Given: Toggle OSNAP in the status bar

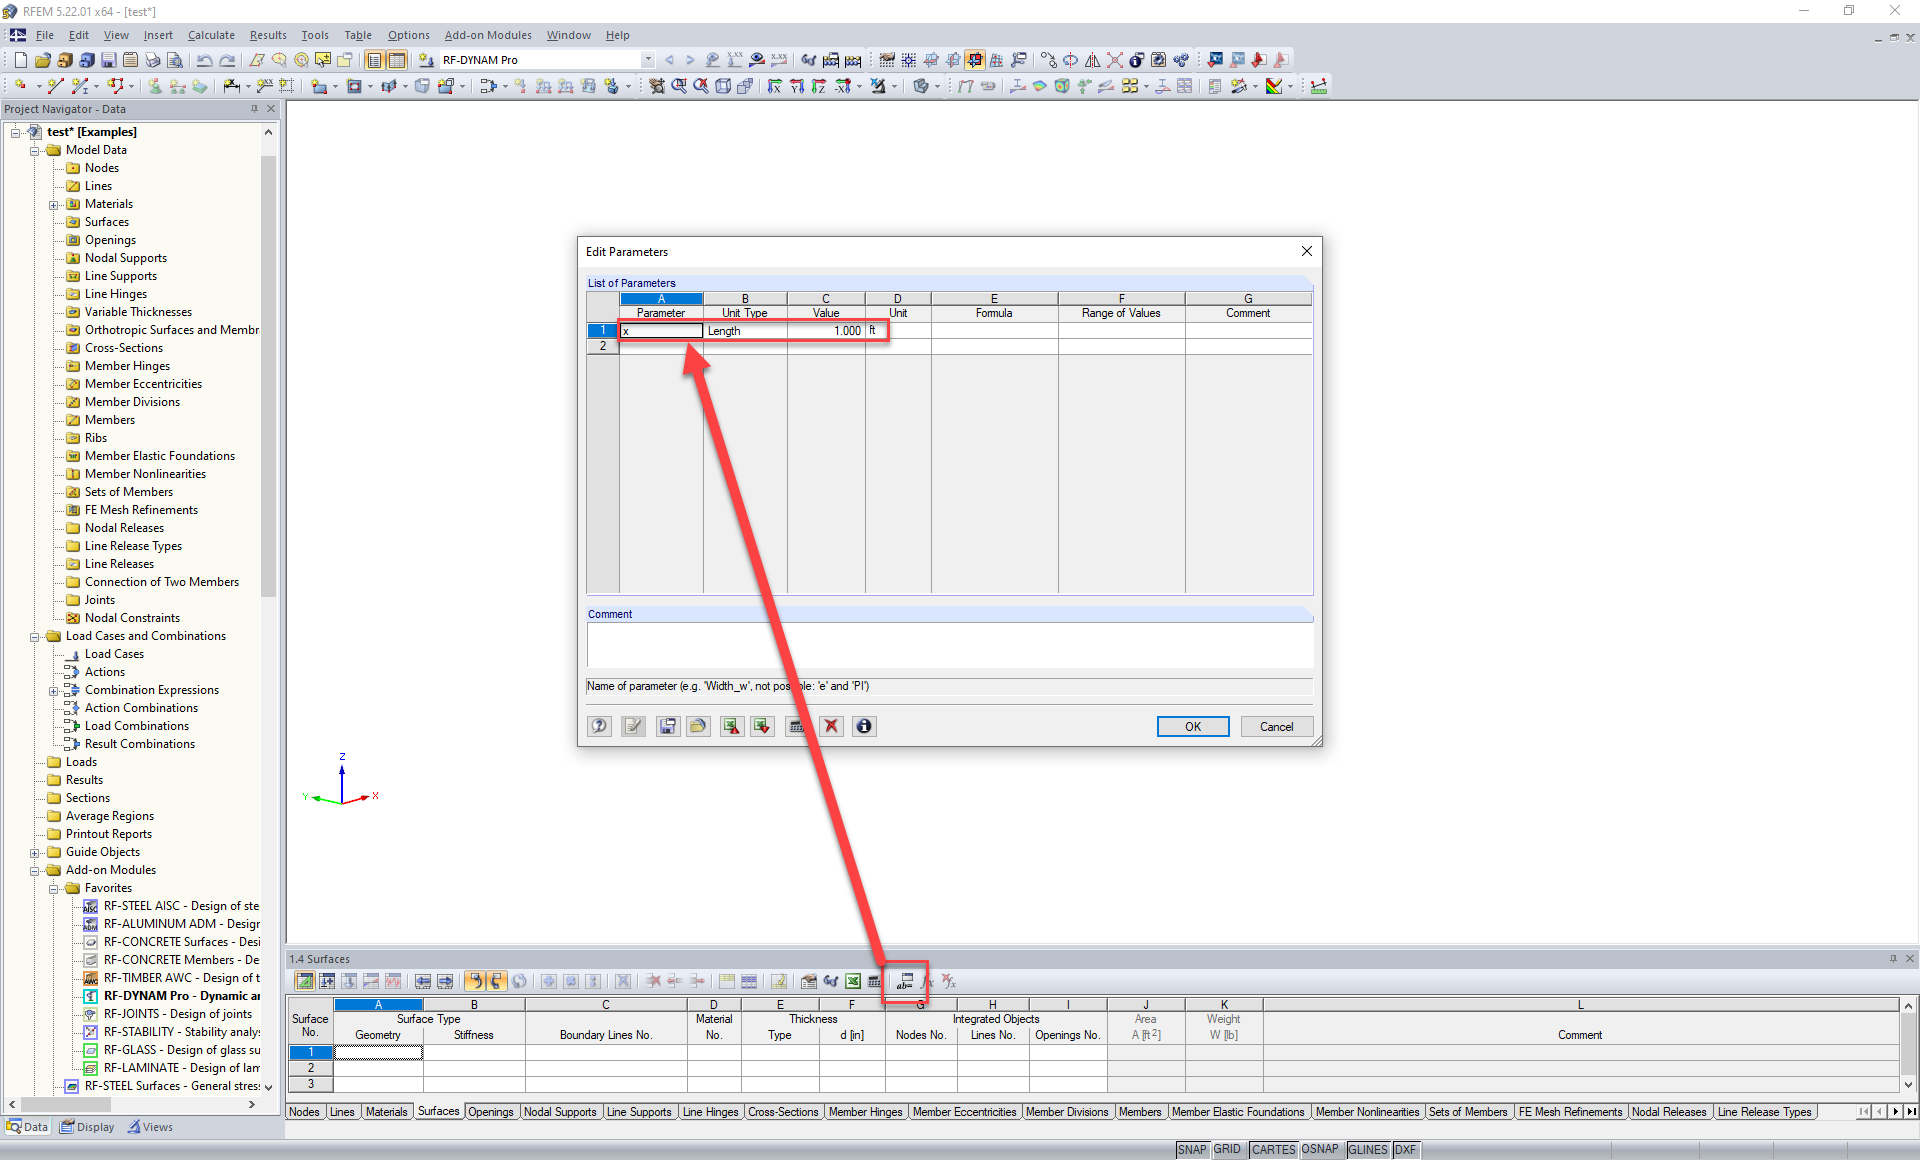Looking at the screenshot, I should (1320, 1149).
